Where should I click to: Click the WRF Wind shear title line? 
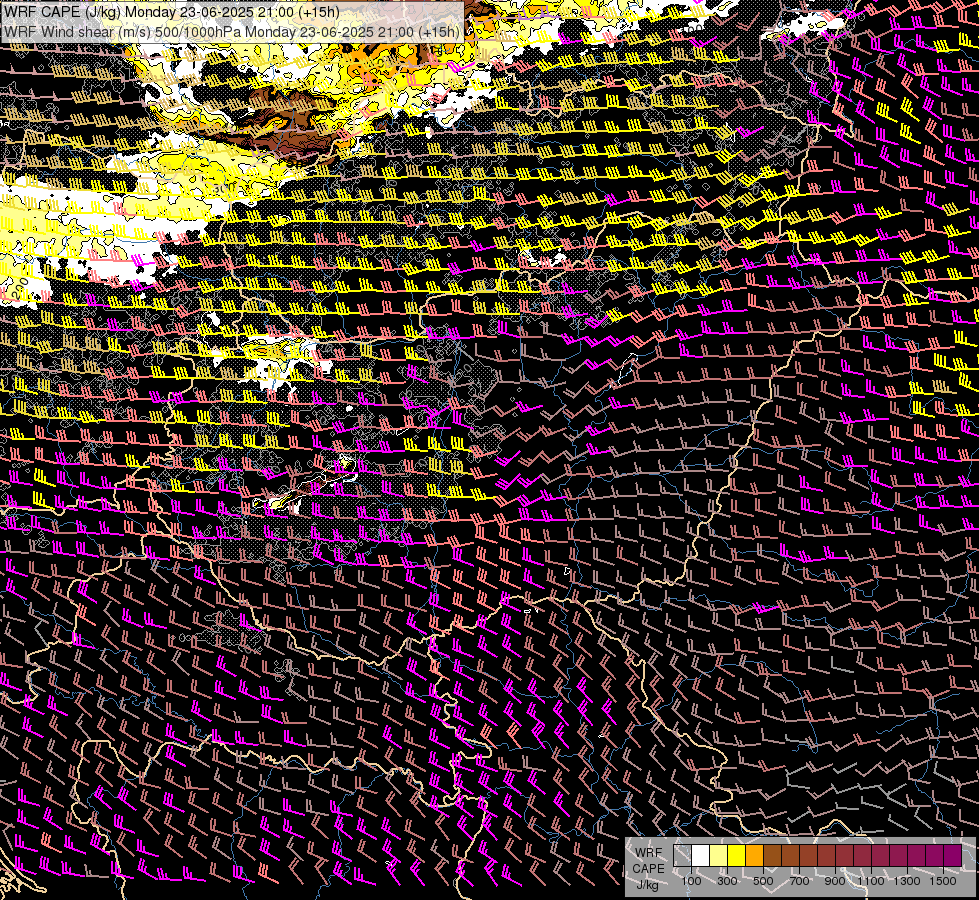pyautogui.click(x=232, y=31)
